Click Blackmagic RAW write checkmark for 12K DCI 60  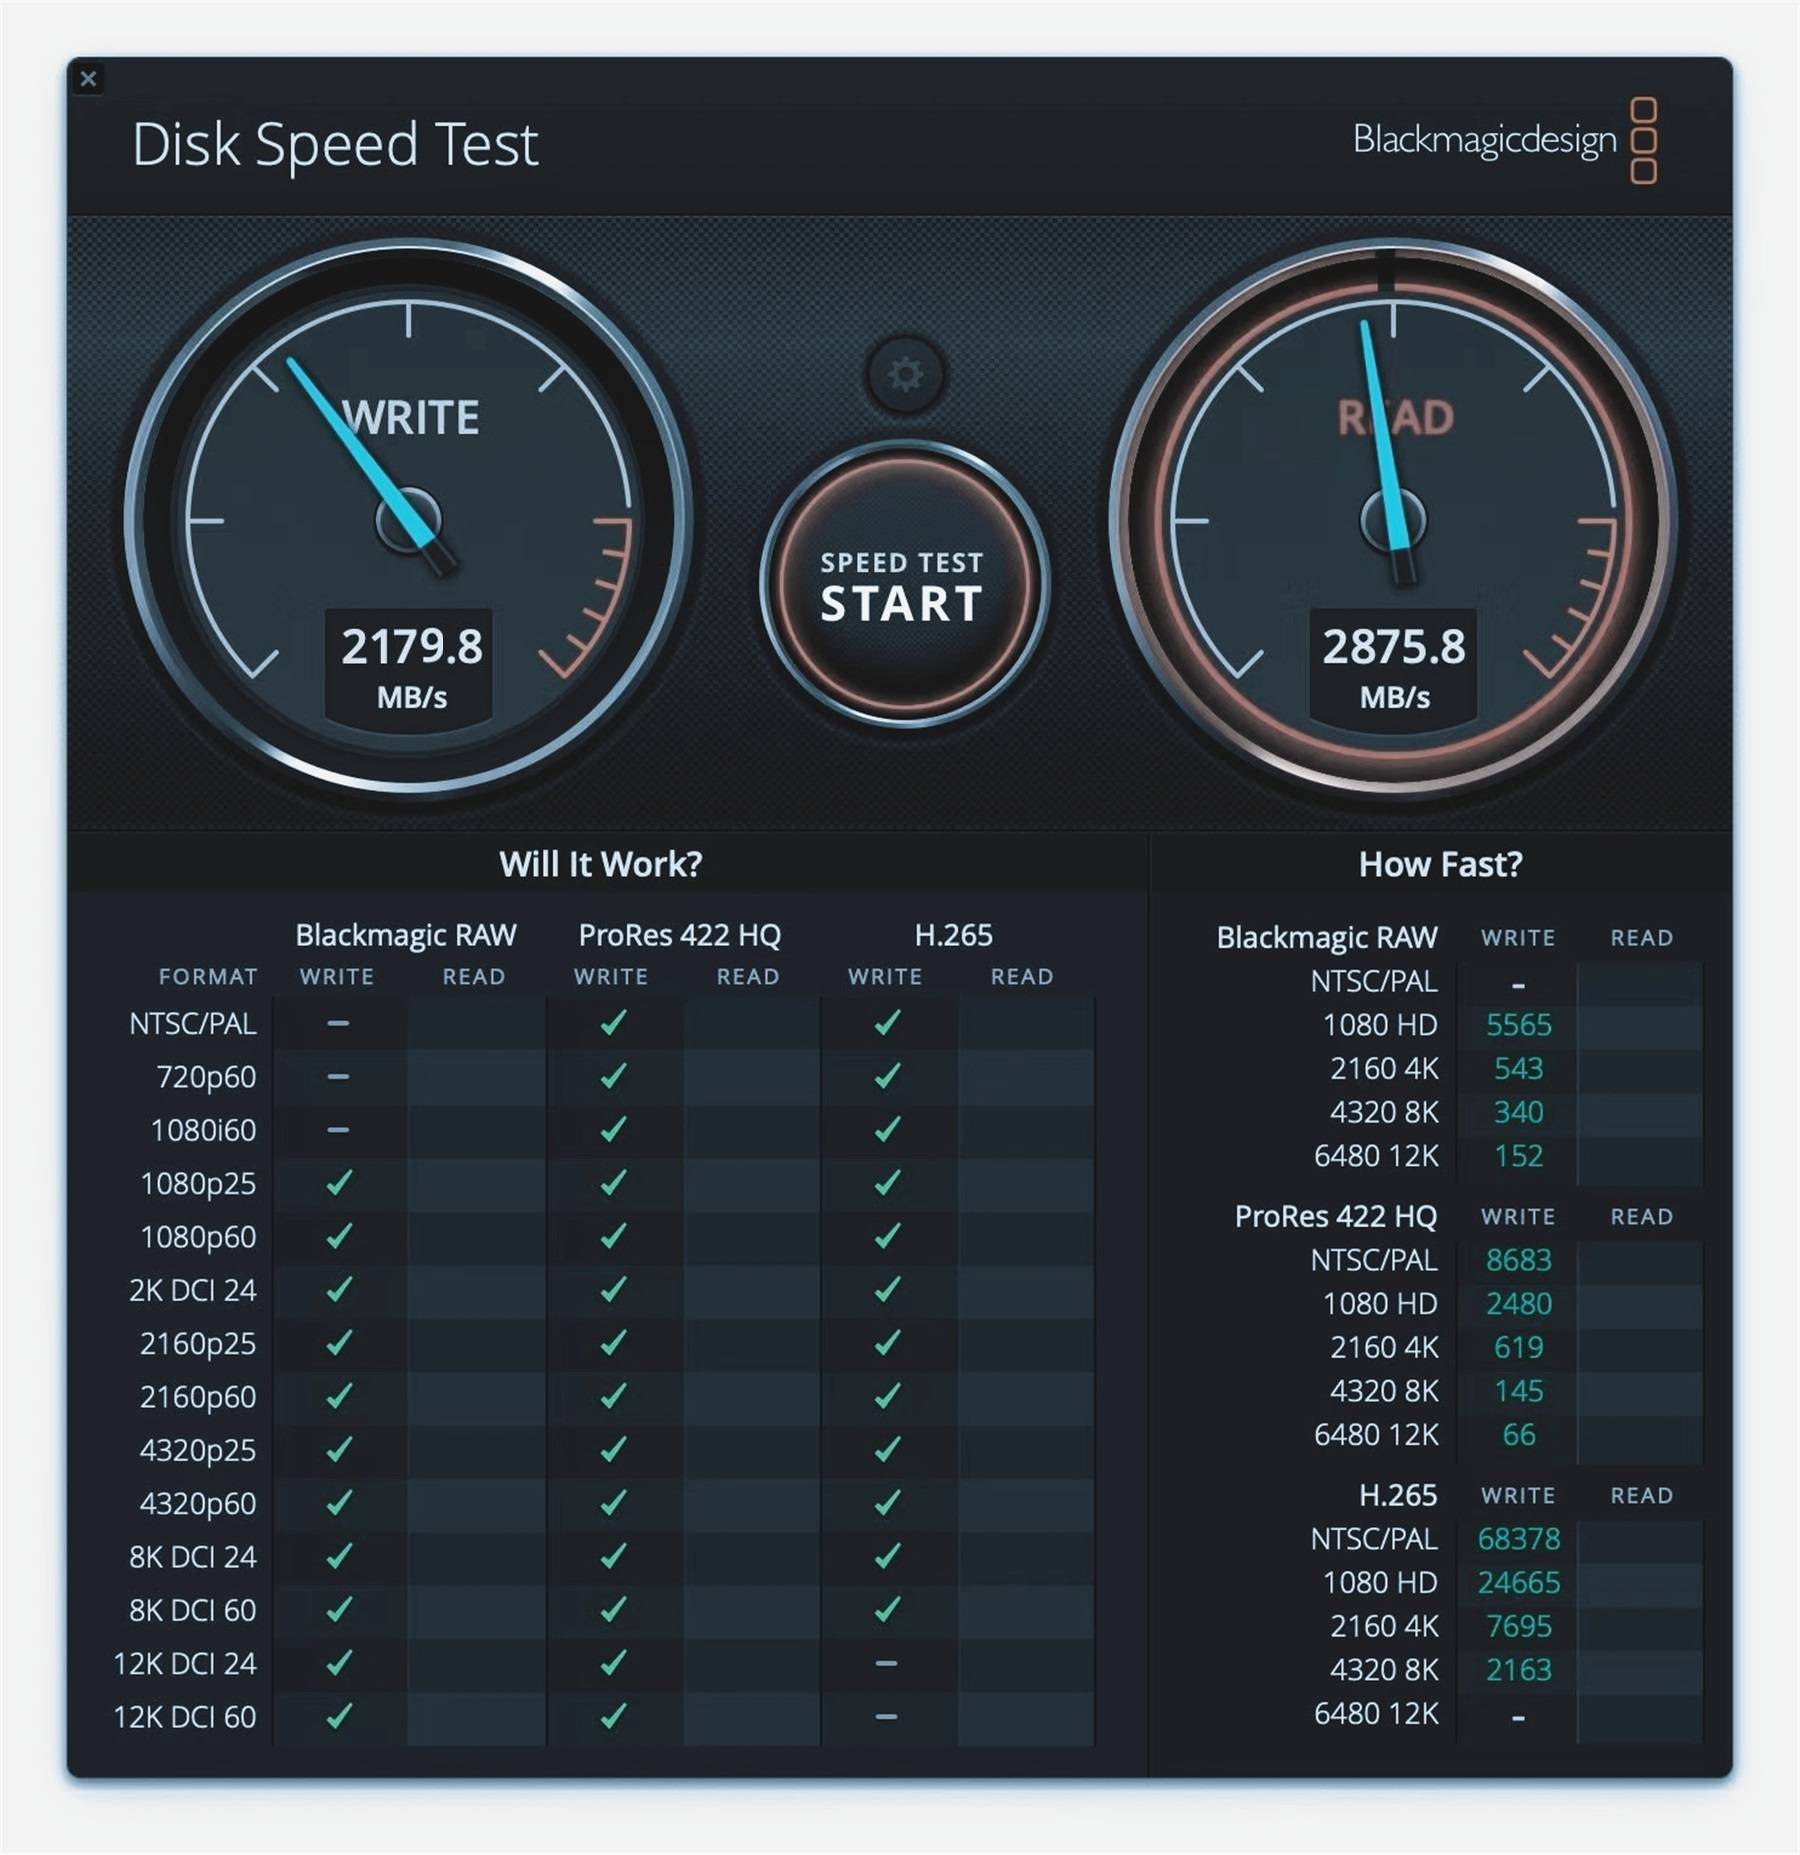coord(339,1716)
